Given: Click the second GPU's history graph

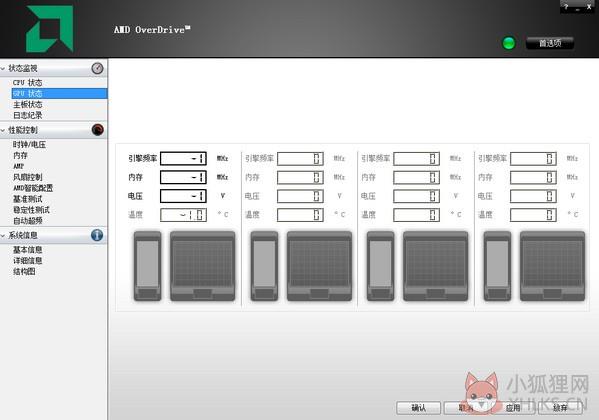Looking at the screenshot, I should [319, 266].
